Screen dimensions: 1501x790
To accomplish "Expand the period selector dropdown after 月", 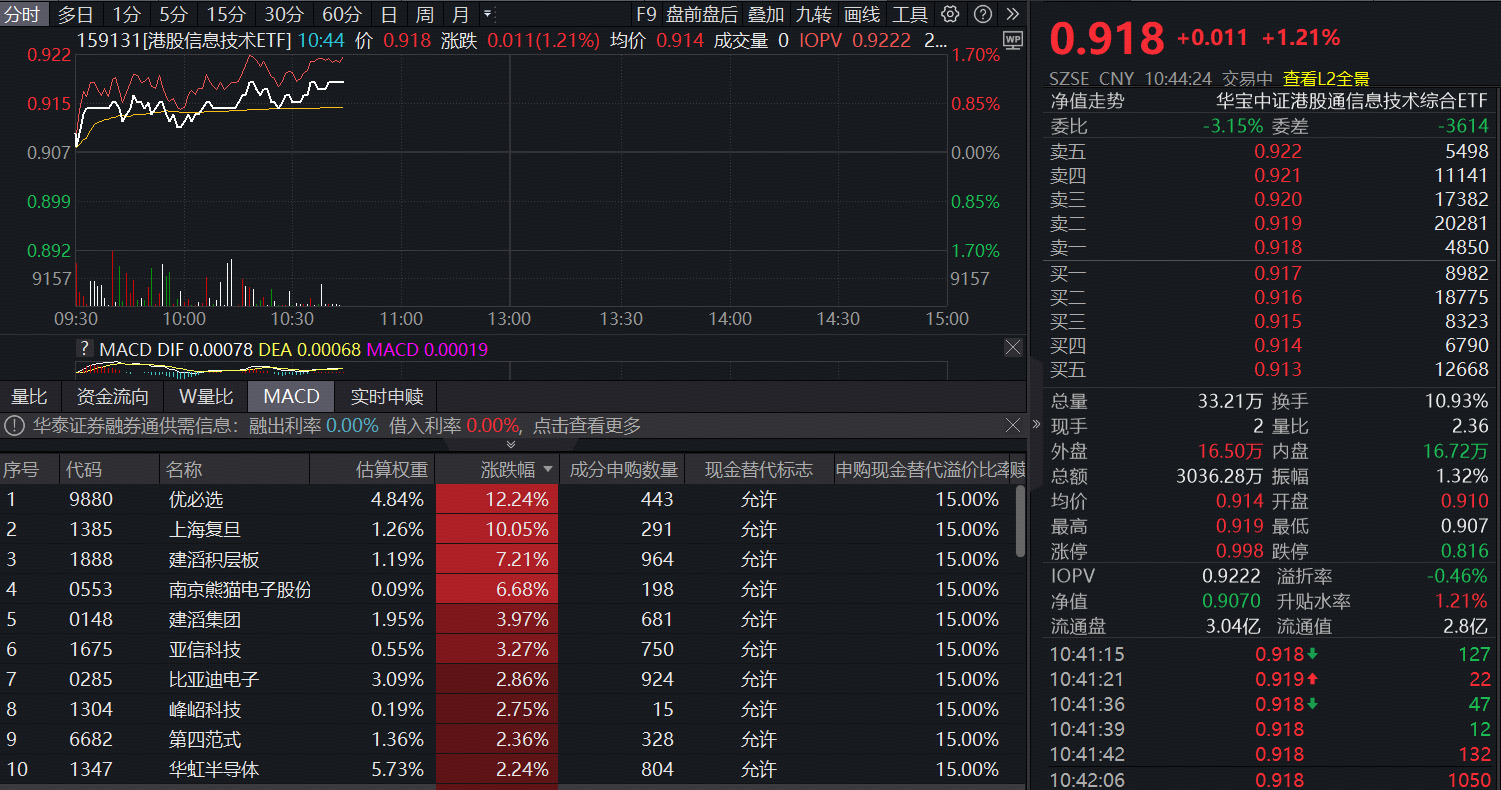I will (486, 14).
